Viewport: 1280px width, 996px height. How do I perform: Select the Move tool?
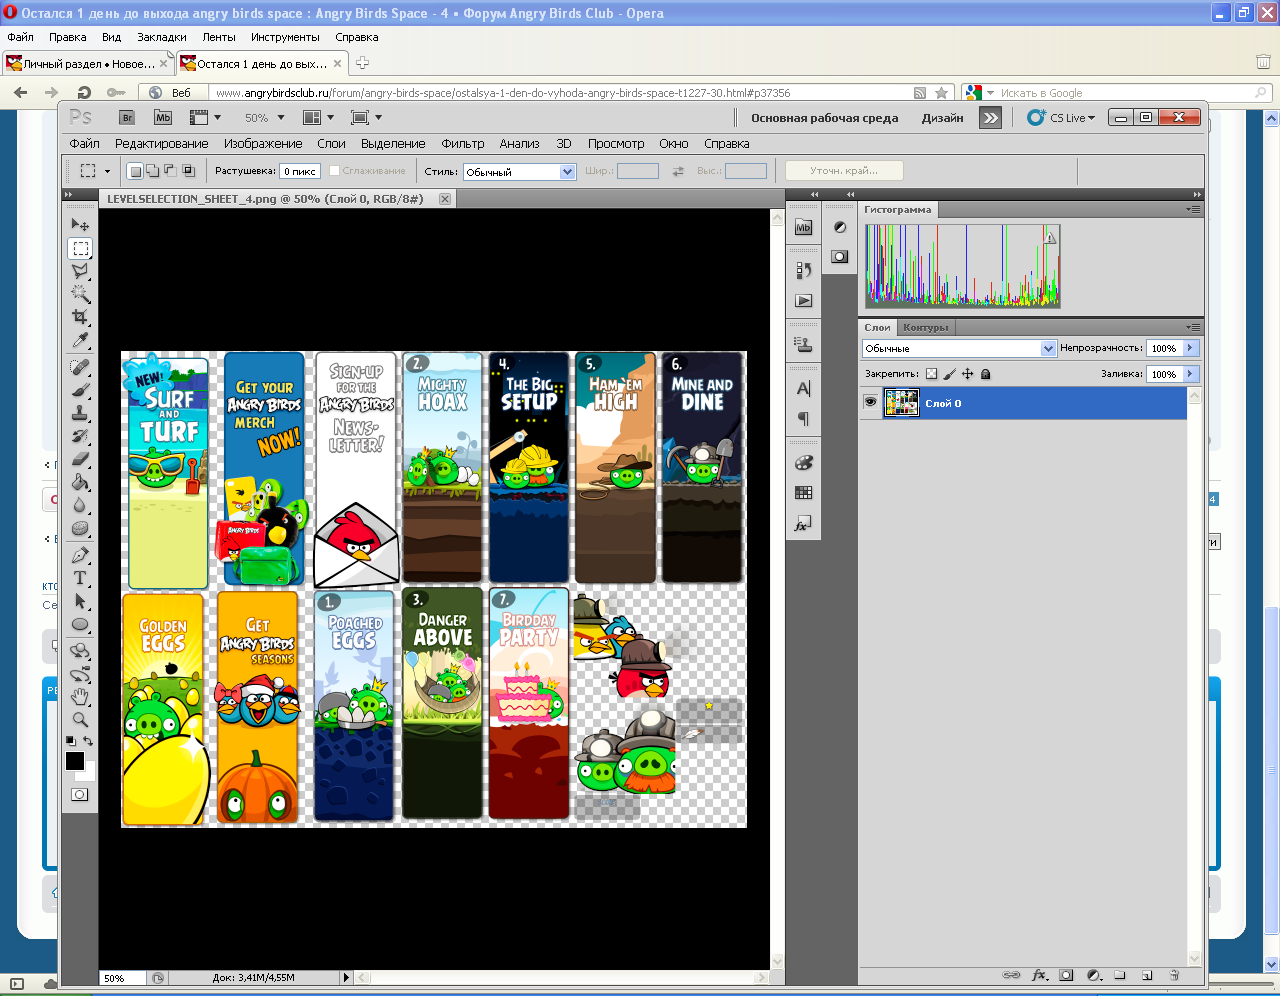point(80,225)
